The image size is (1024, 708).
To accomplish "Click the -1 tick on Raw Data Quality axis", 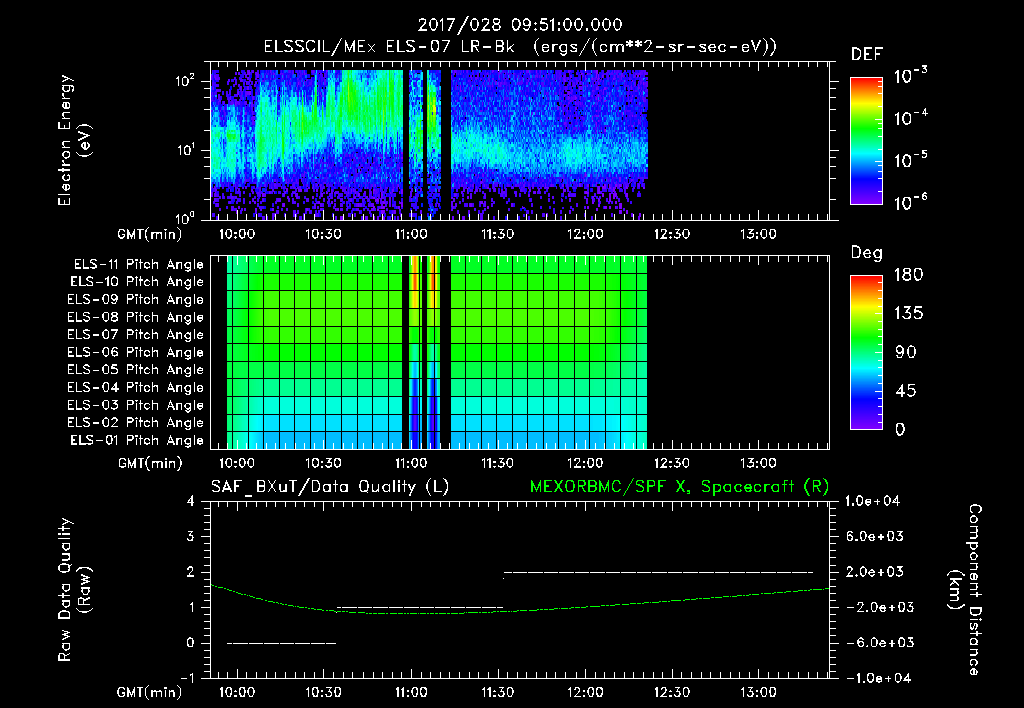I will coord(187,678).
